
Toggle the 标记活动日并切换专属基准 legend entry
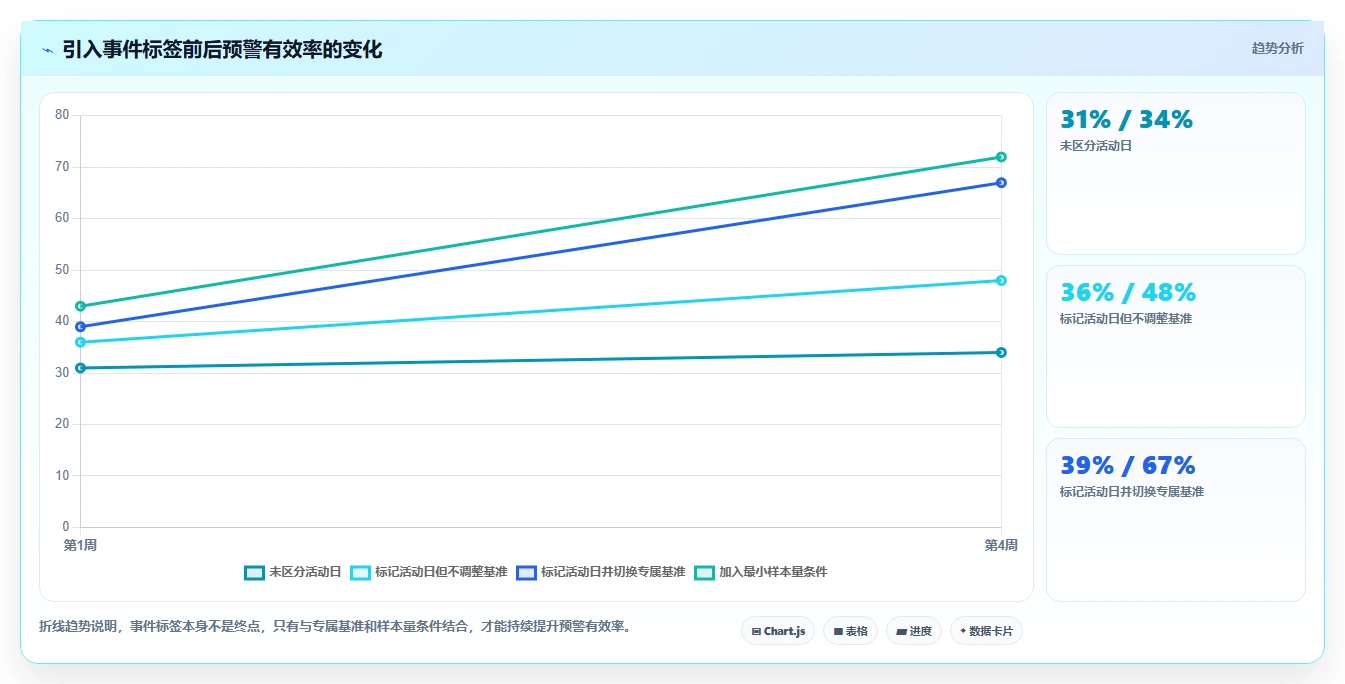click(x=601, y=572)
